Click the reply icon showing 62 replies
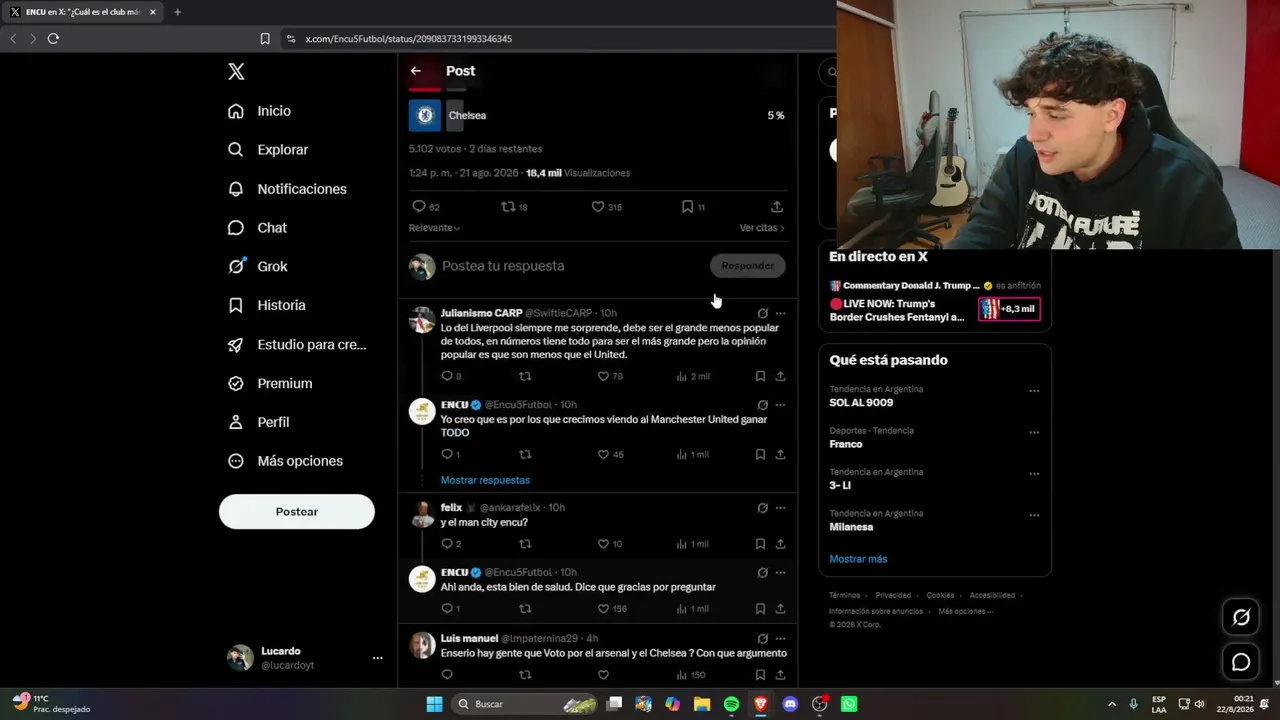1280x720 pixels. (419, 207)
